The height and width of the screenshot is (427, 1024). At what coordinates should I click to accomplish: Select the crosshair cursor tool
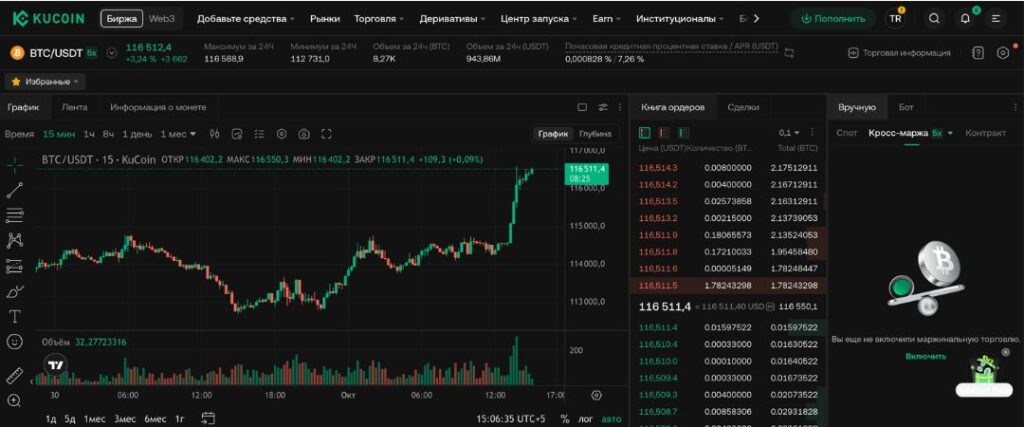[15, 164]
